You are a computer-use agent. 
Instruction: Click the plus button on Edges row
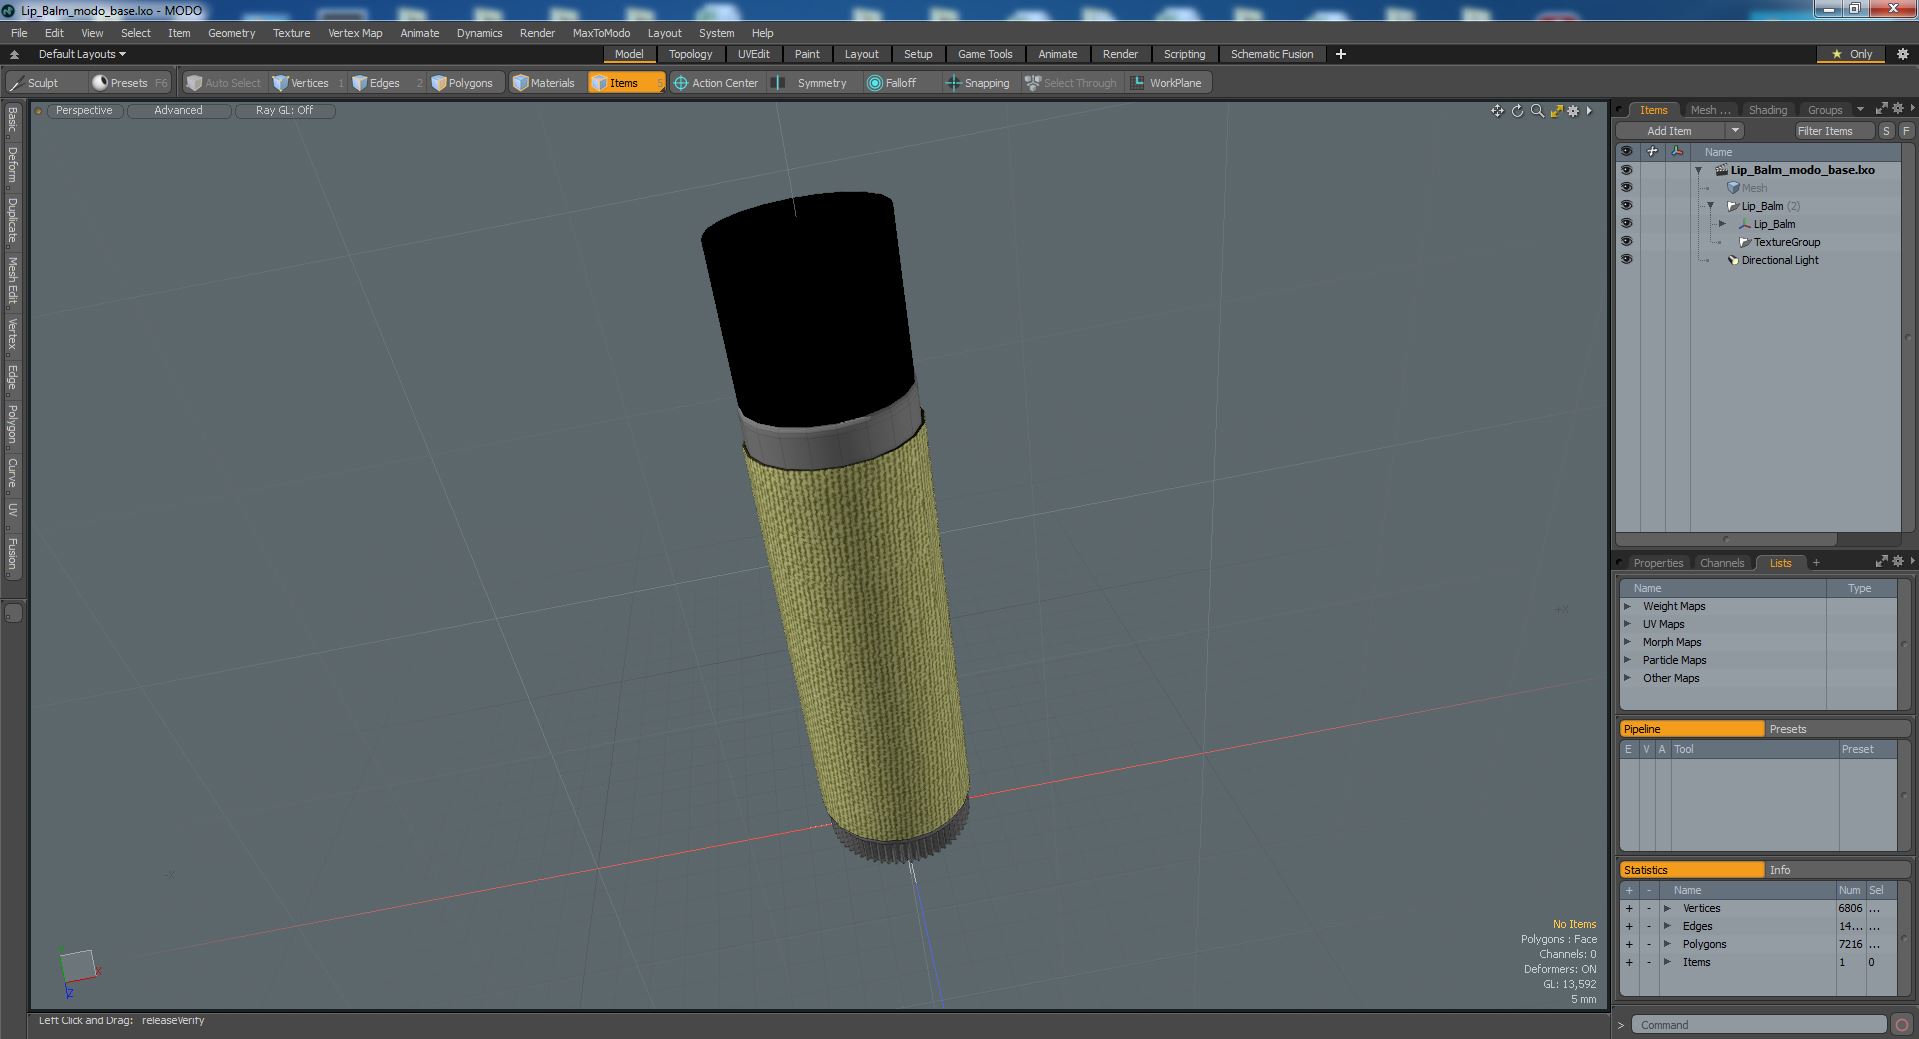coord(1629,926)
